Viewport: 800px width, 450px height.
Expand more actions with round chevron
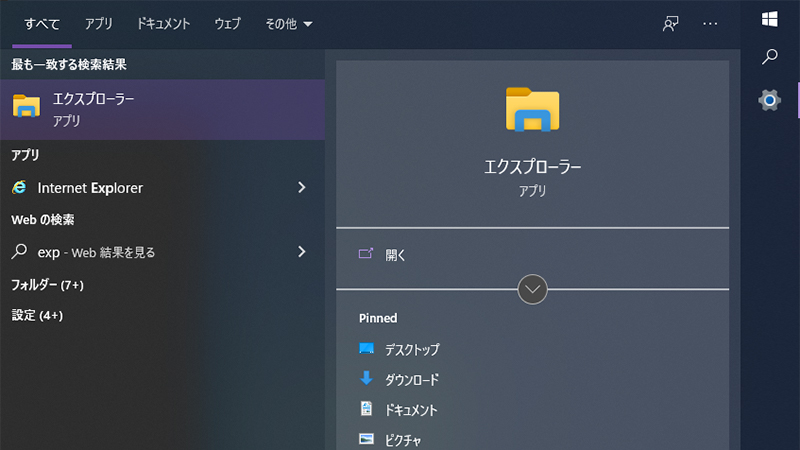coord(532,289)
